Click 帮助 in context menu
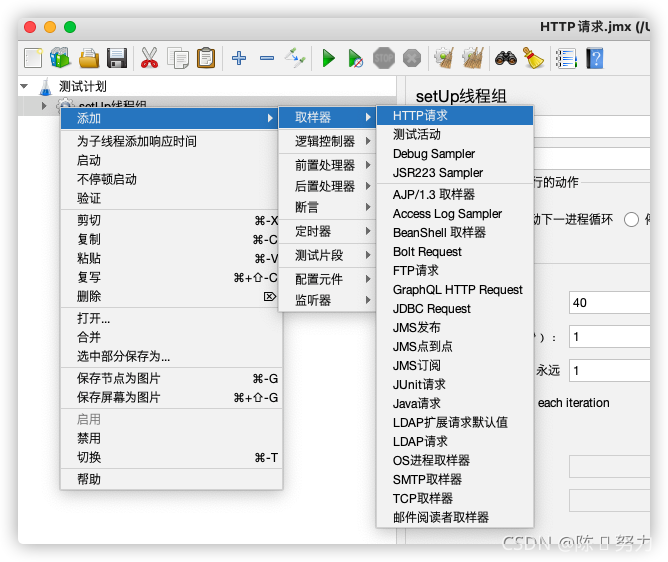 tap(172, 479)
